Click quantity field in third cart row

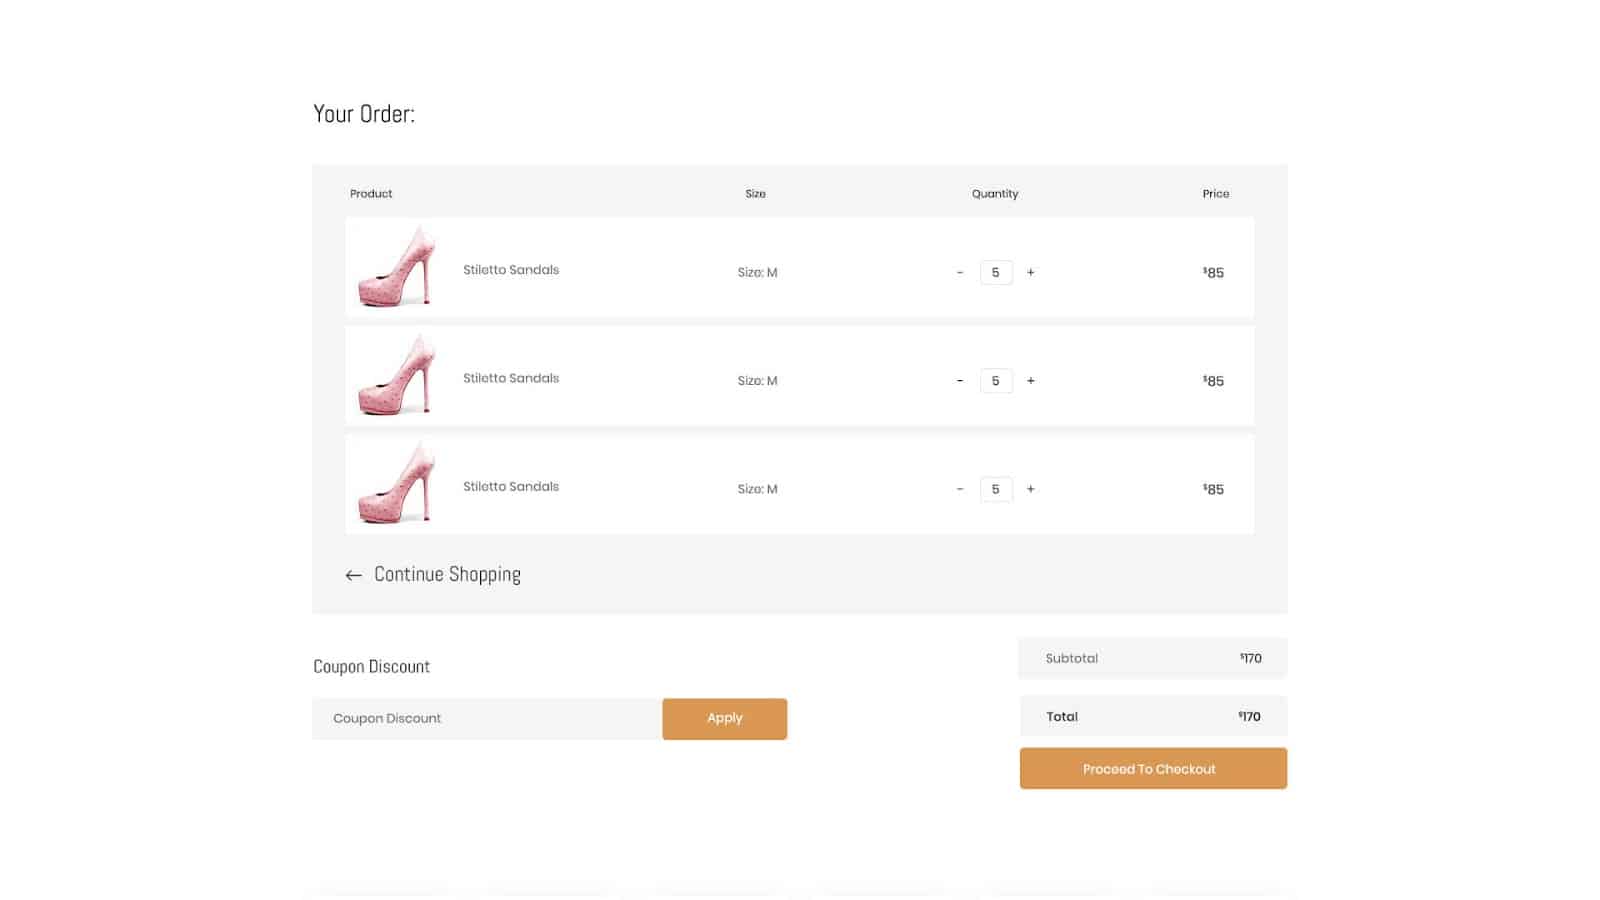coord(996,489)
